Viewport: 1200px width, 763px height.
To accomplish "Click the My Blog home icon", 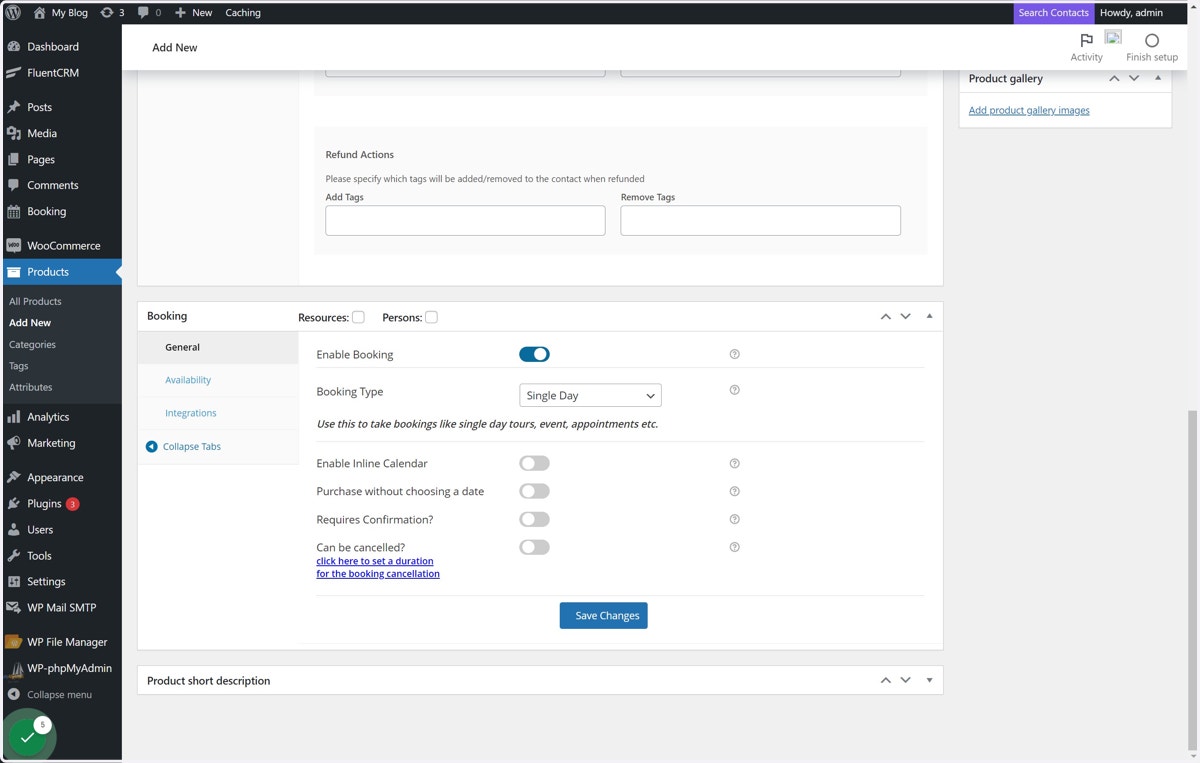I will point(39,13).
